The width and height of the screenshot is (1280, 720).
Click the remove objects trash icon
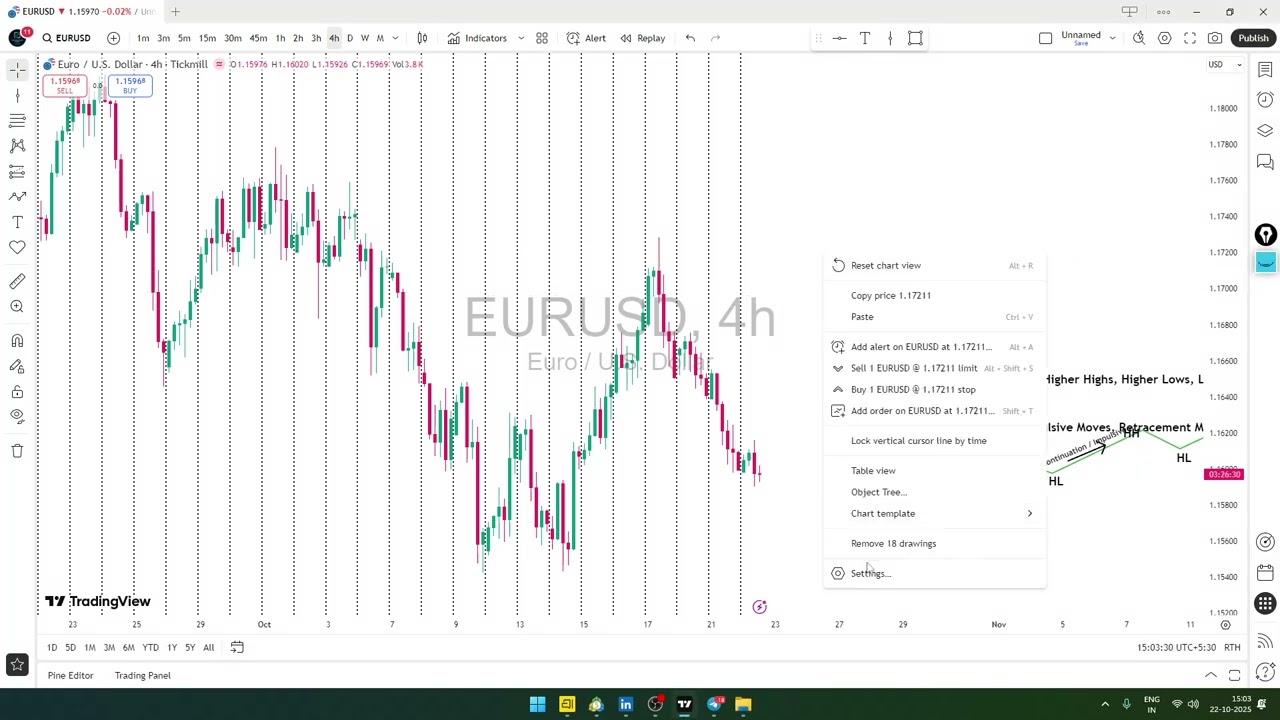[x=17, y=451]
